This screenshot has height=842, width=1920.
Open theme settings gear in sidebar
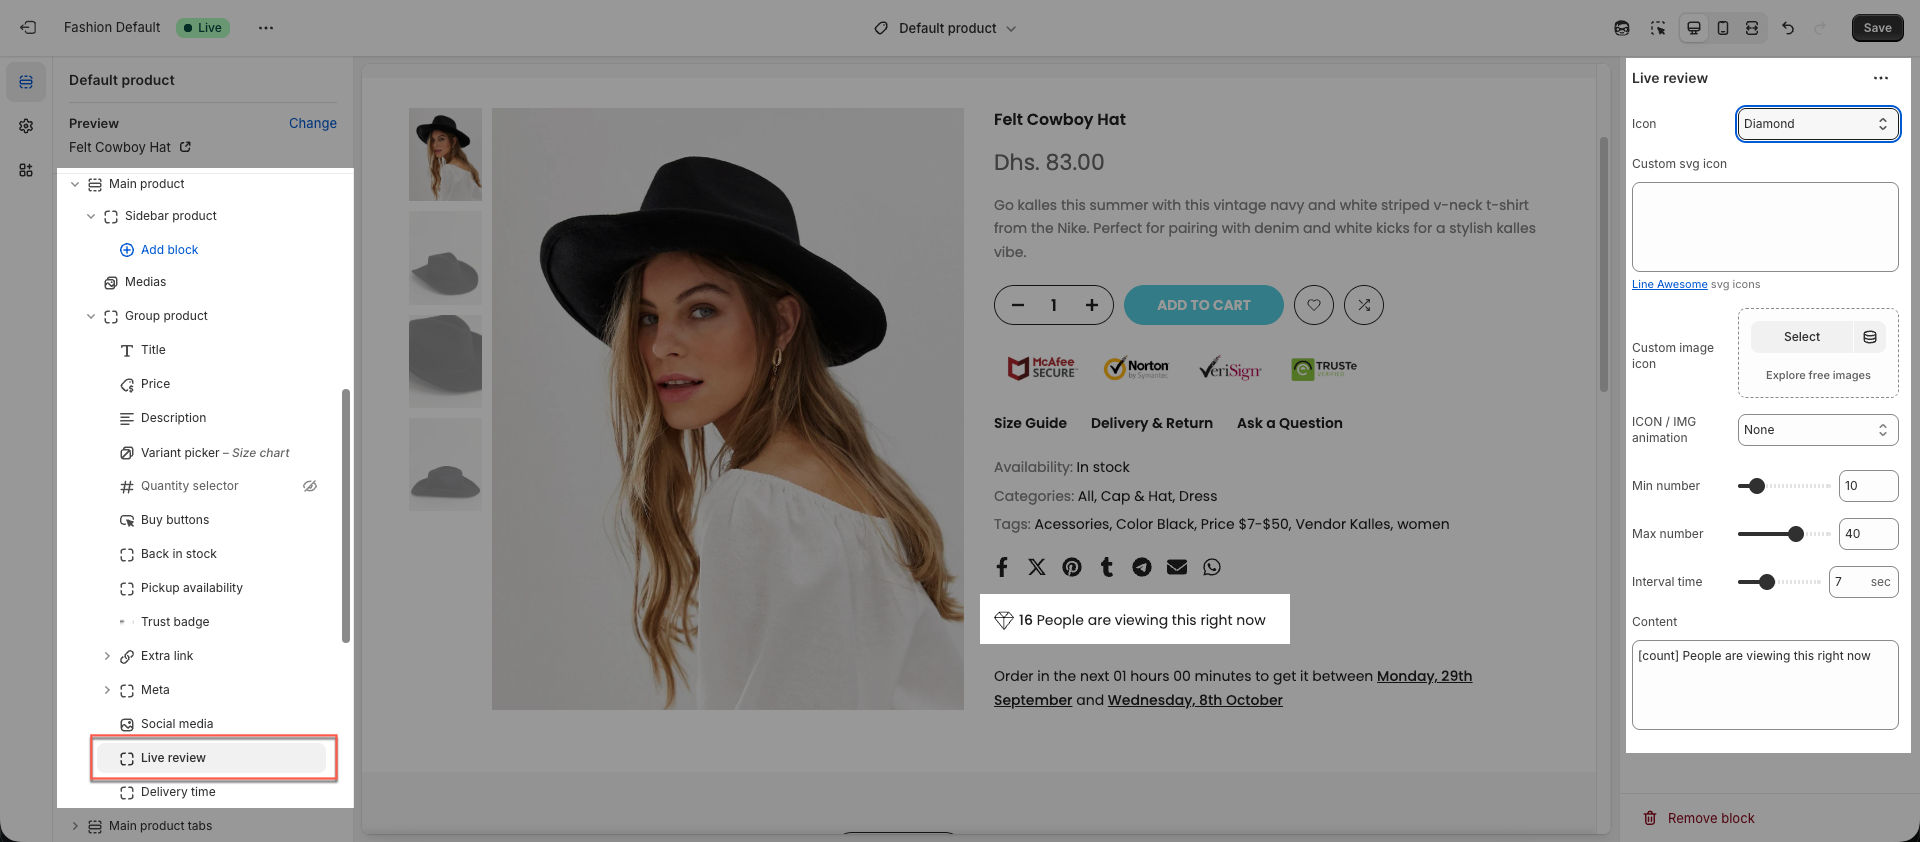(x=26, y=126)
